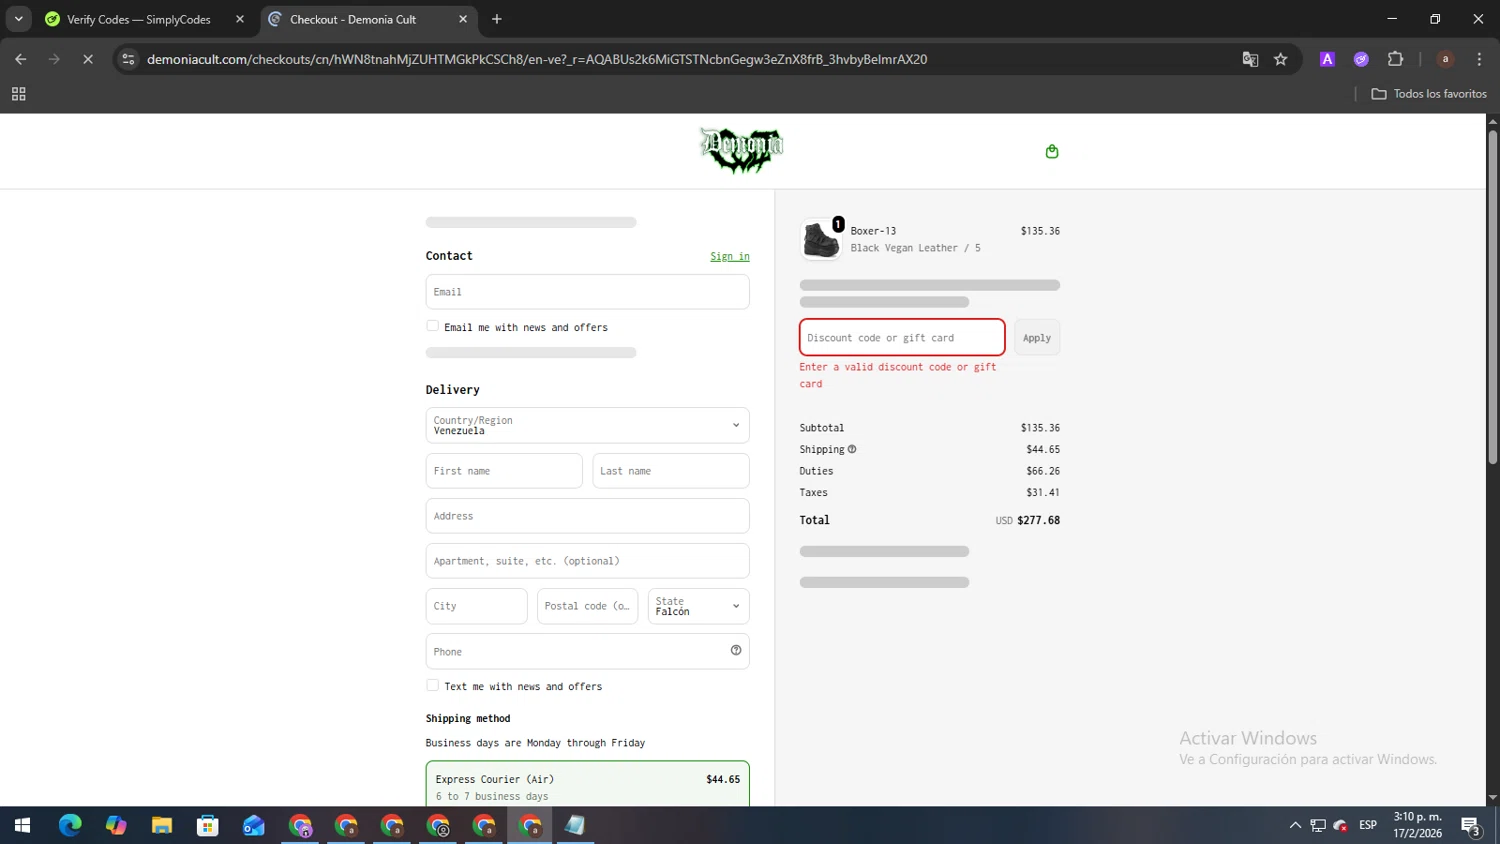
Task: Click the Boxer-13 product thumbnail
Action: 821,240
